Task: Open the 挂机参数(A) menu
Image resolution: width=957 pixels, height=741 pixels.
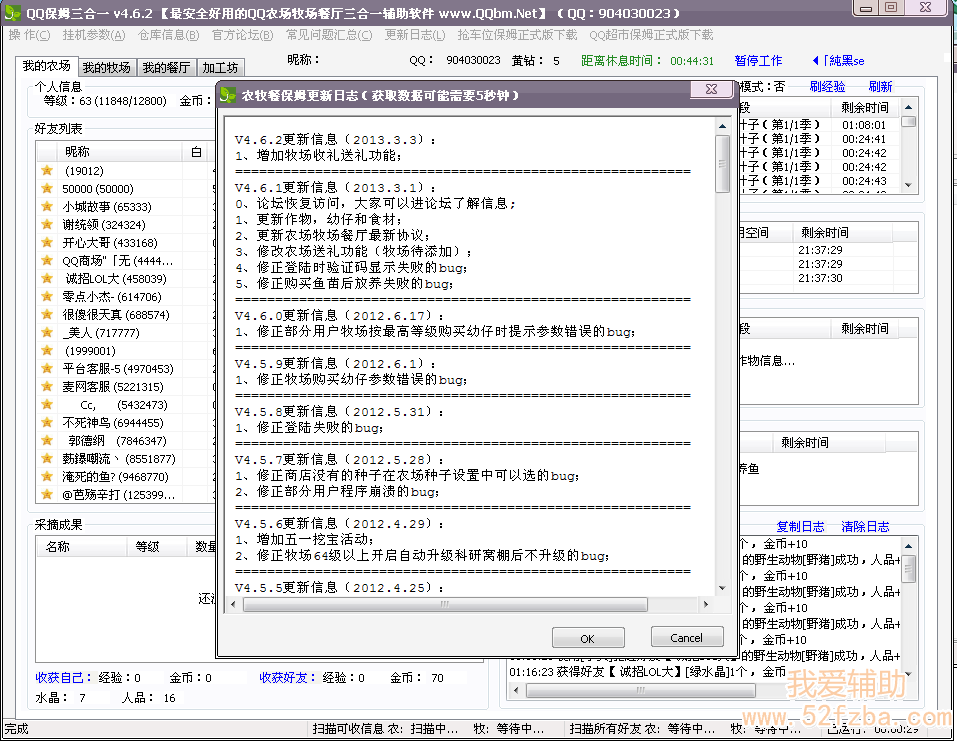Action: coord(93,35)
